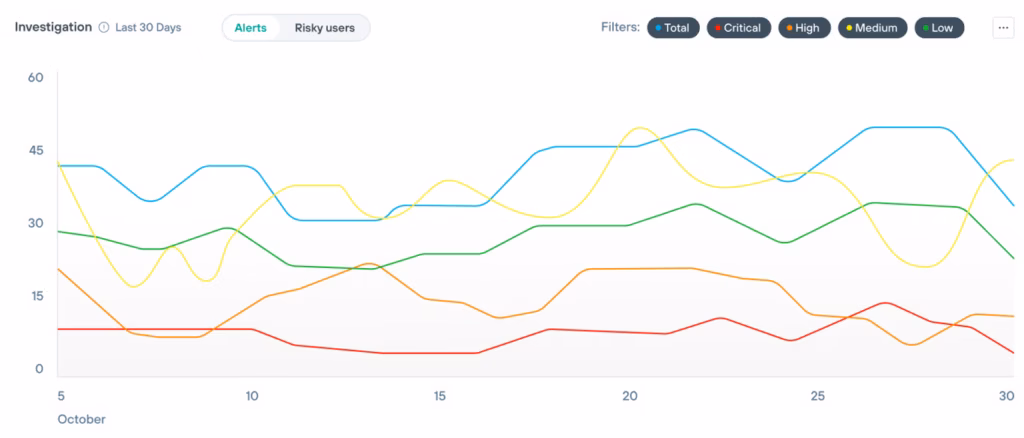Screen dimensions: 1024x438
Task: Click the x-axis marker for October 15
Action: pos(440,396)
